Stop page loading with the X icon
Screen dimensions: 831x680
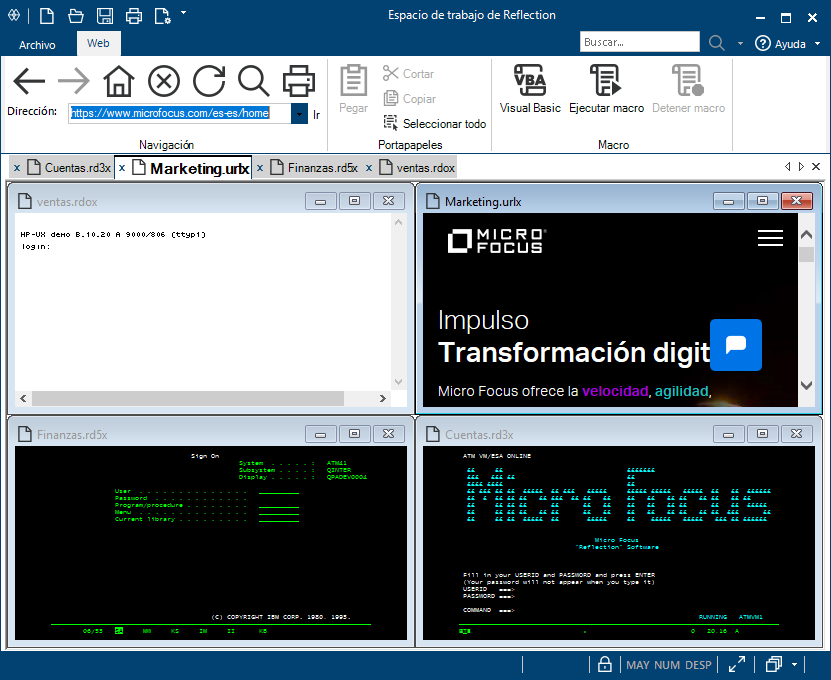tap(163, 81)
